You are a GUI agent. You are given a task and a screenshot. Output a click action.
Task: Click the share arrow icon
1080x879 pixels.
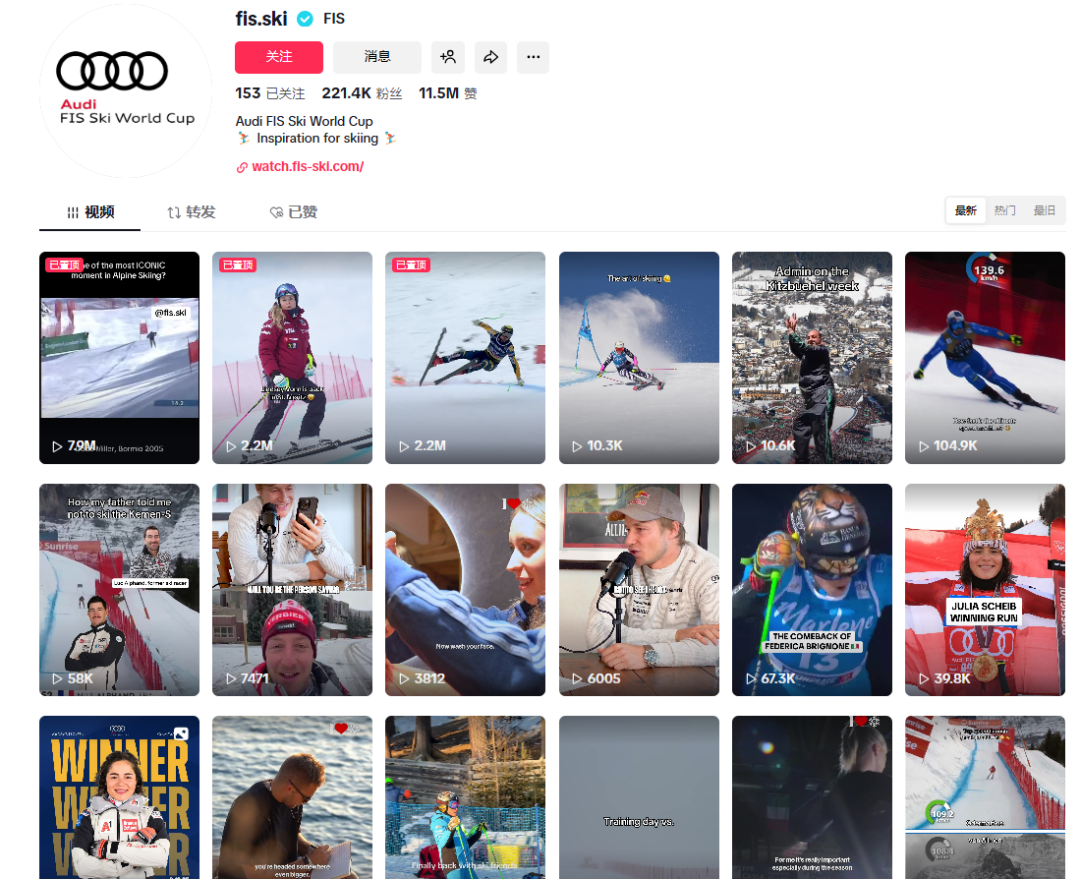(490, 57)
